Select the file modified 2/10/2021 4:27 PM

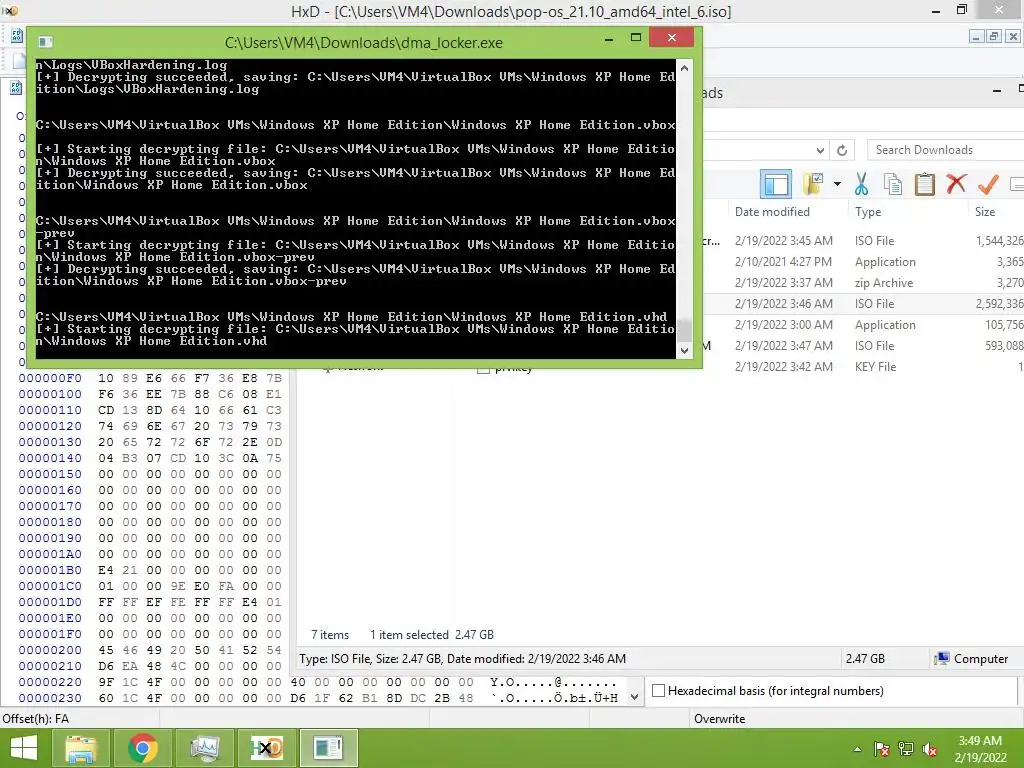point(863,261)
